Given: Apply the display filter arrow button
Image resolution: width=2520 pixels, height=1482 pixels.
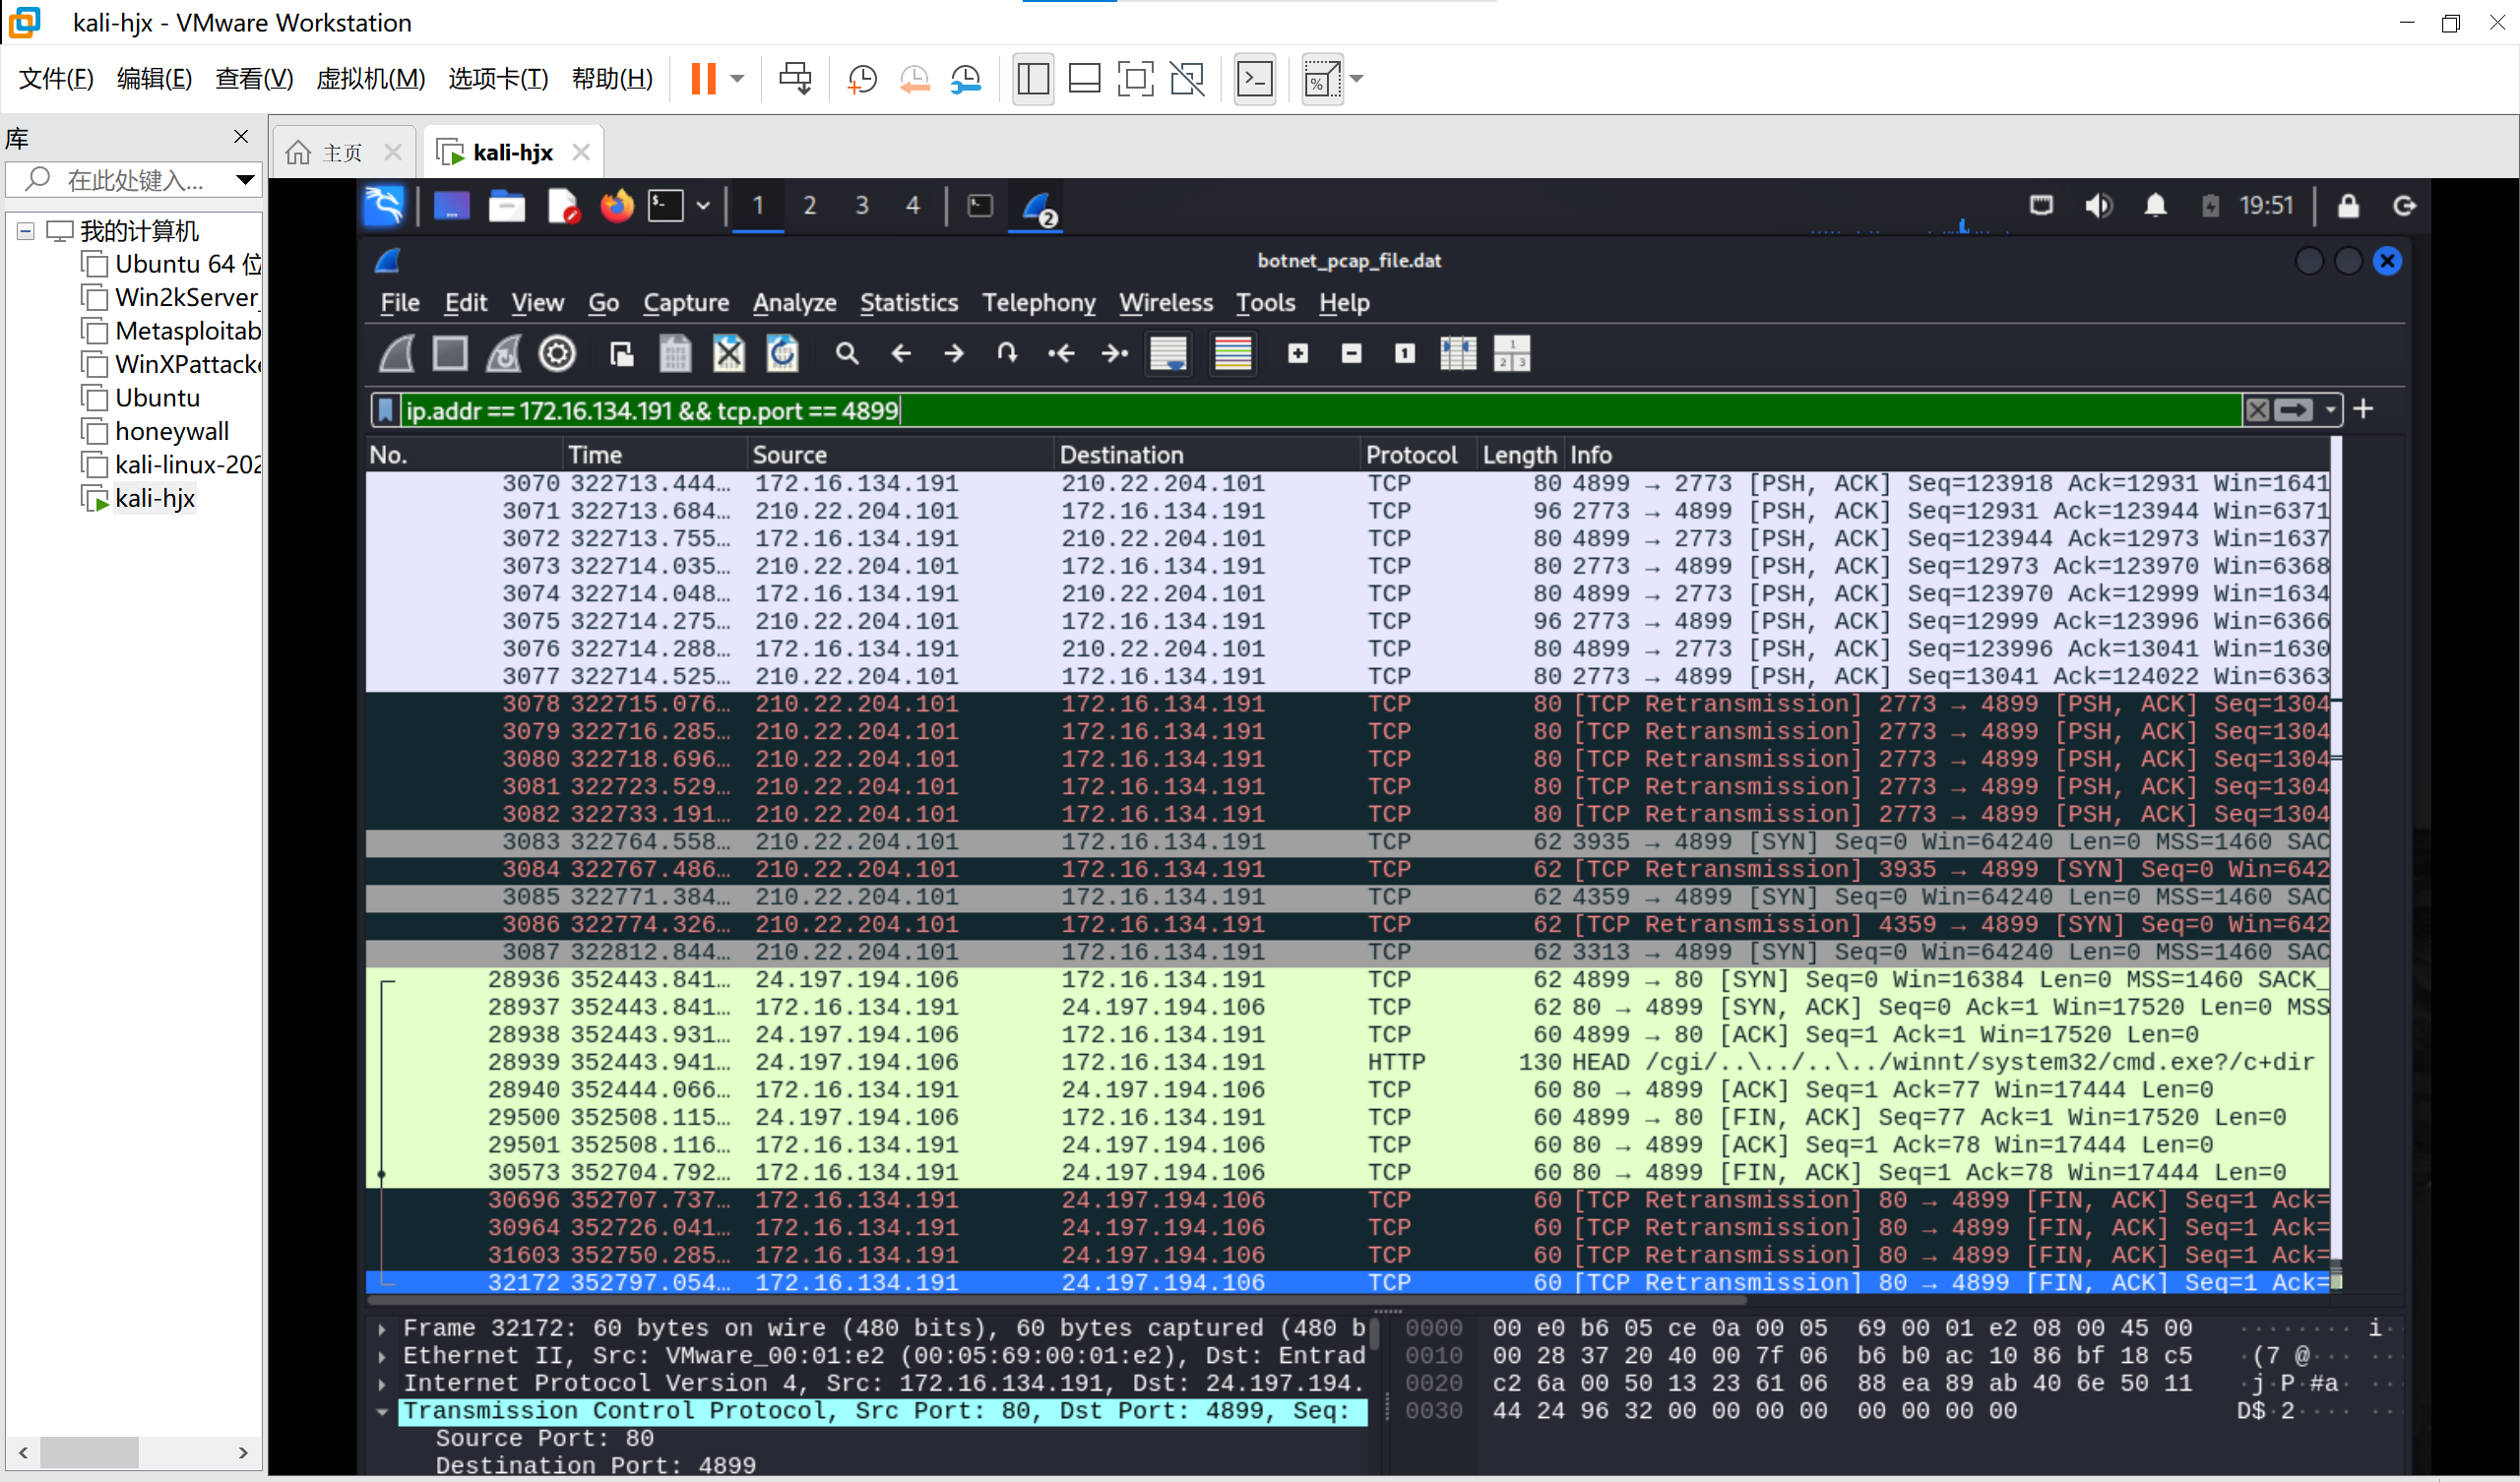Looking at the screenshot, I should point(2294,410).
